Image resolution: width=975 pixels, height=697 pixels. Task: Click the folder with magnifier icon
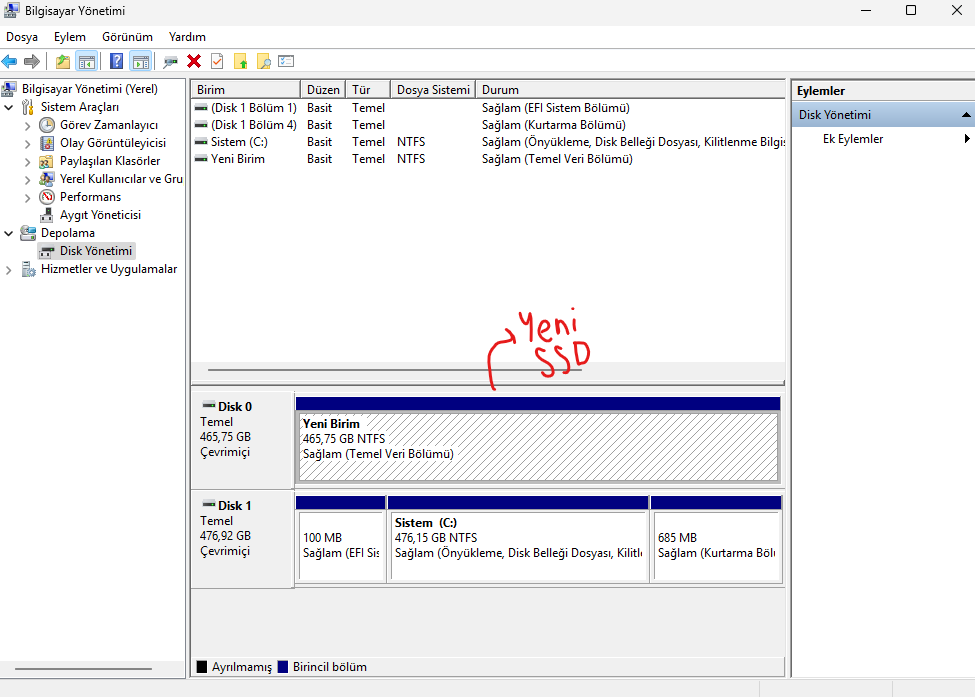click(x=264, y=62)
